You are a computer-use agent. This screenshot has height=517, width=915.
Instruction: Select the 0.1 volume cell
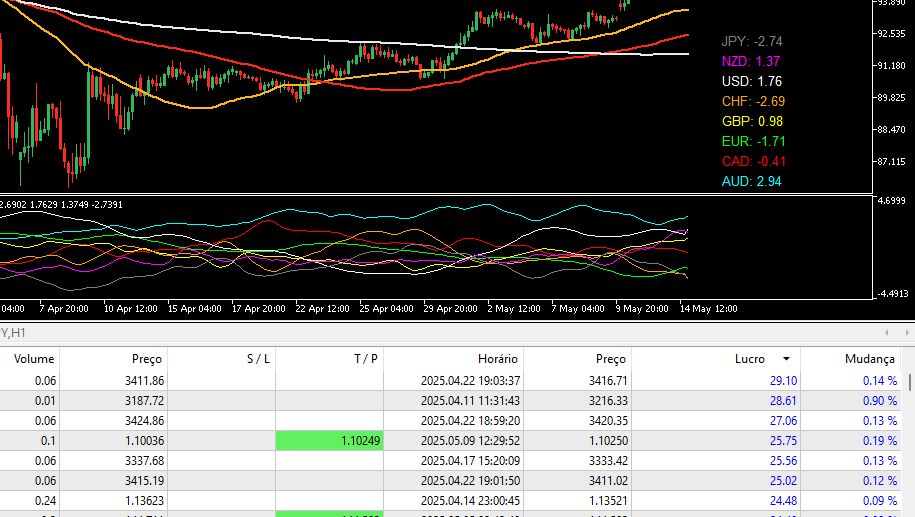48,441
